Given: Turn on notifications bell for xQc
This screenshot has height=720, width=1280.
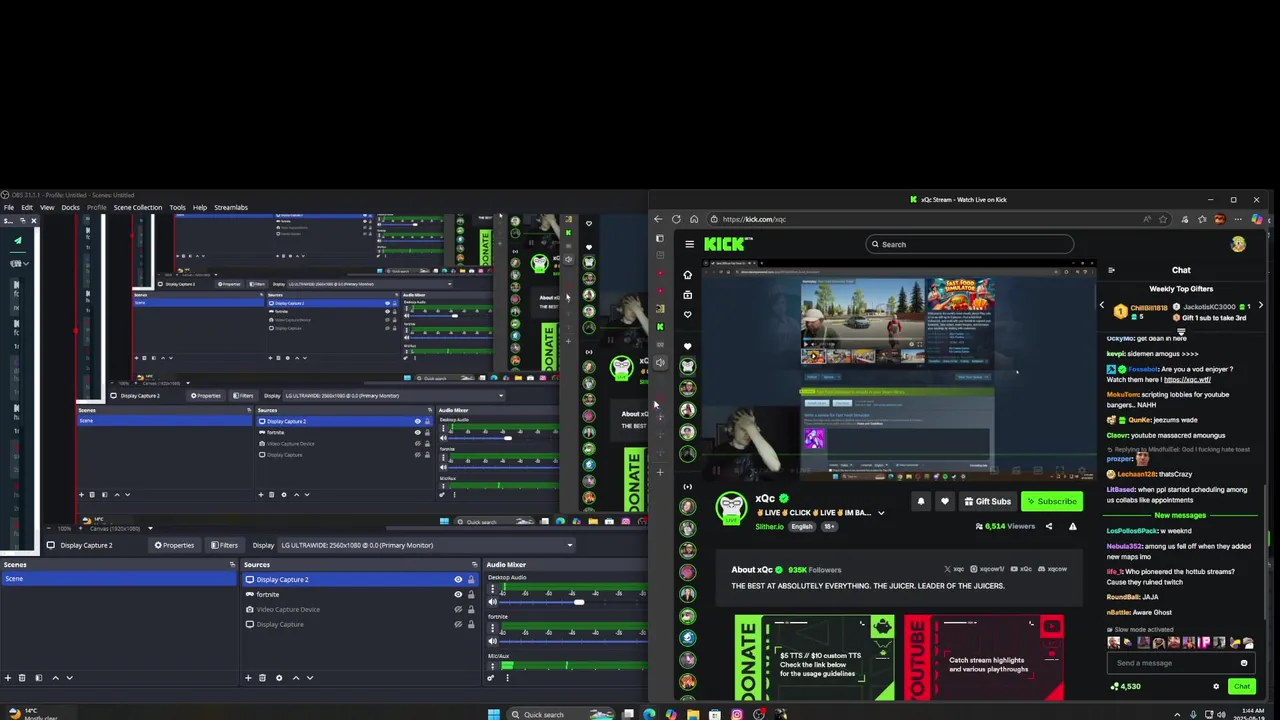Looking at the screenshot, I should 921,501.
